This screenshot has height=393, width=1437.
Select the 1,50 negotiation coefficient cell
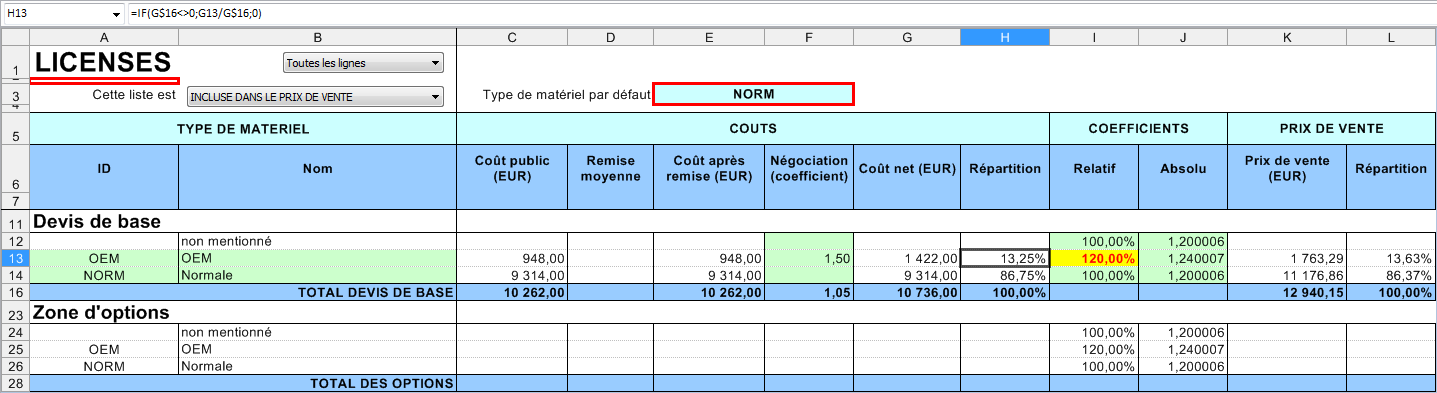(809, 258)
